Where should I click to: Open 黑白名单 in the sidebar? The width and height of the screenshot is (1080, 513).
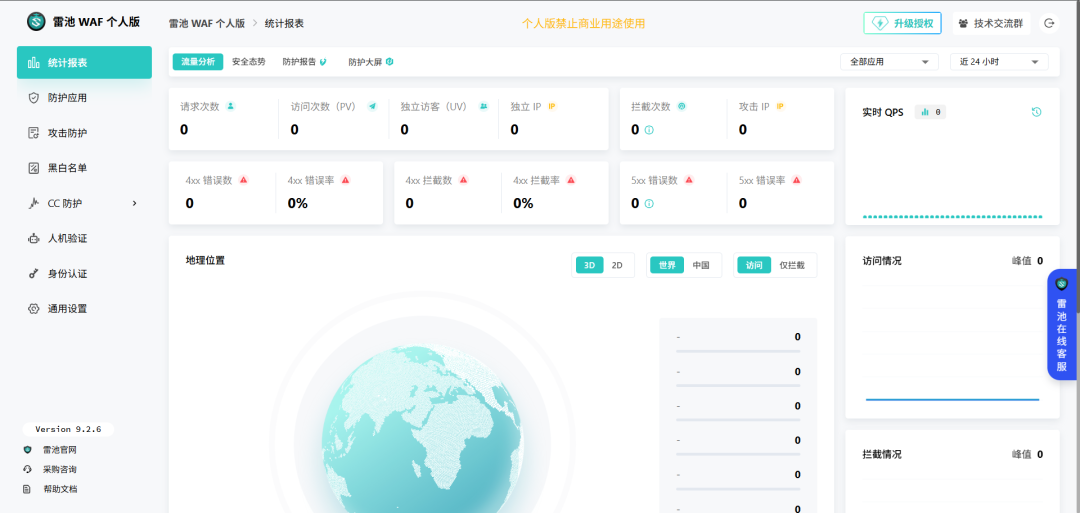(84, 168)
